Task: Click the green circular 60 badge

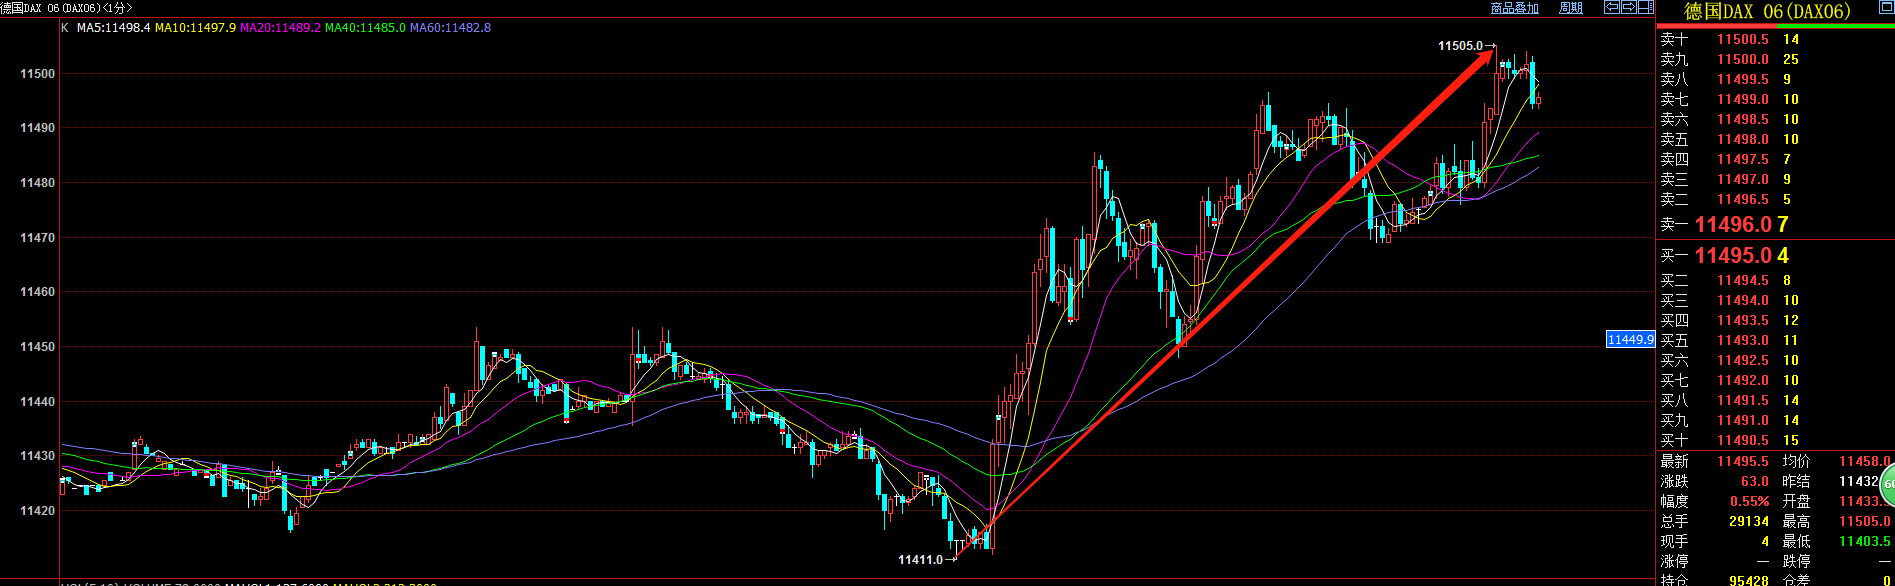Action: click(1887, 485)
